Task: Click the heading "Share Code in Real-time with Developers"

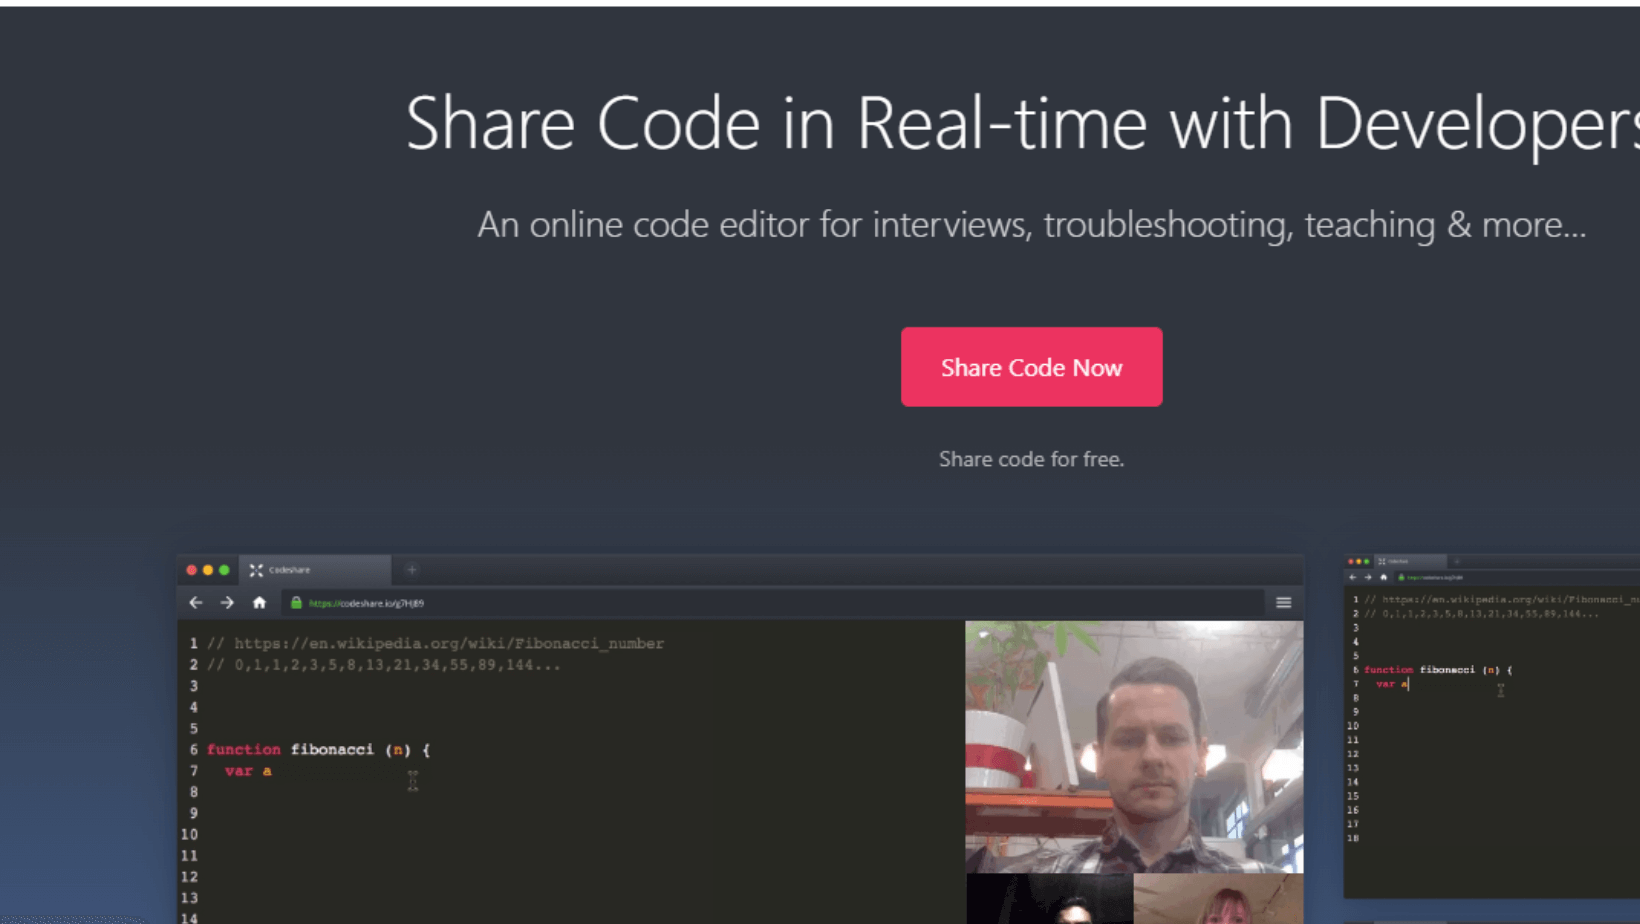Action: click(x=1022, y=124)
